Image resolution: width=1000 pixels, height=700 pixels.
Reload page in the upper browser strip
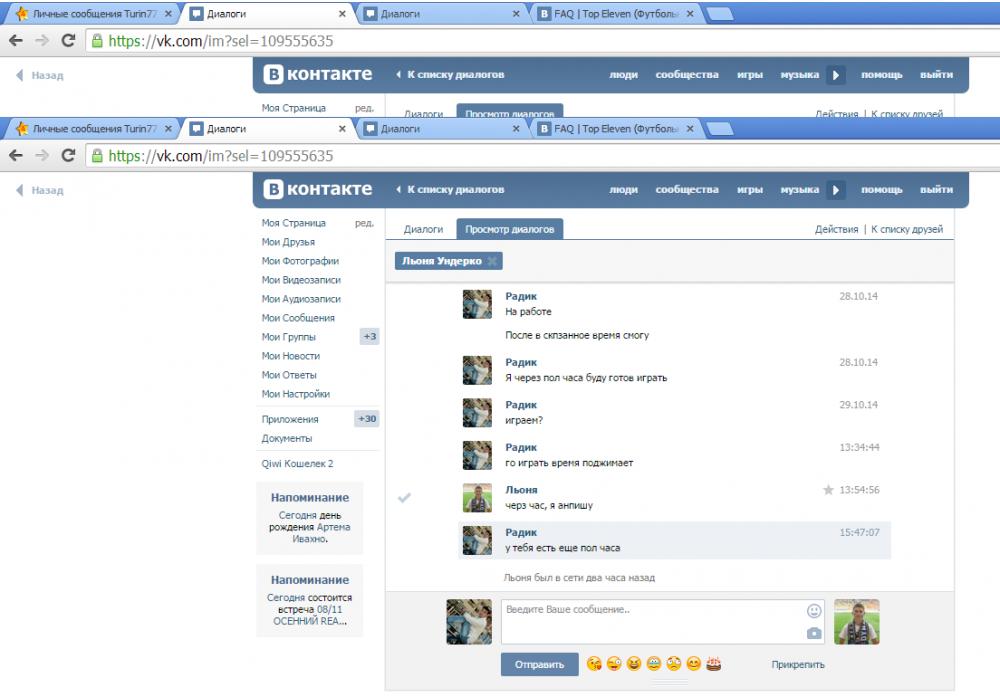click(68, 40)
